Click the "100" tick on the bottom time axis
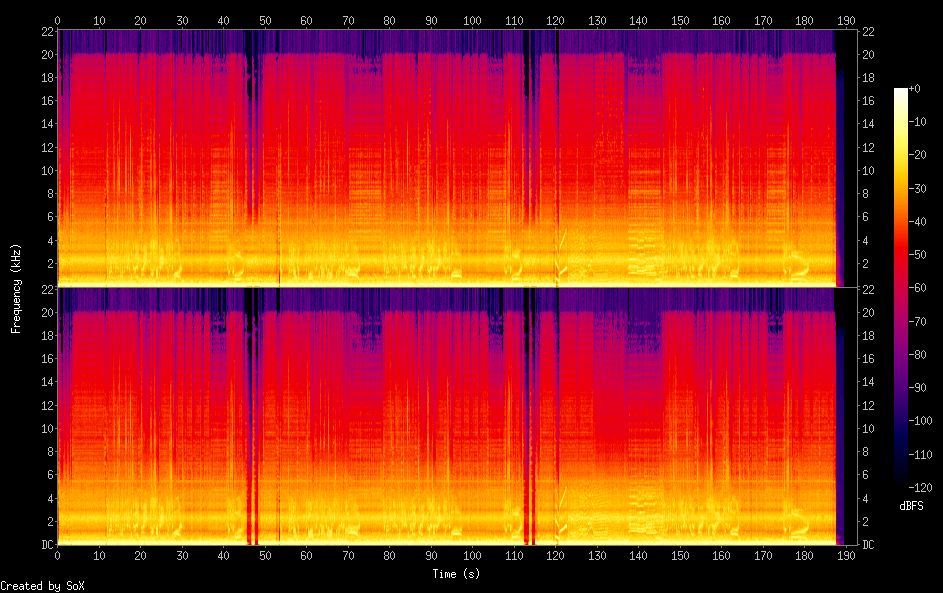Screen dimensions: 943x593 tap(472, 555)
